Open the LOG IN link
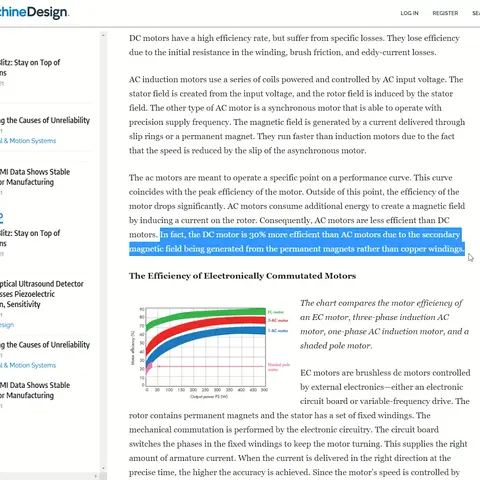 pyautogui.click(x=409, y=13)
